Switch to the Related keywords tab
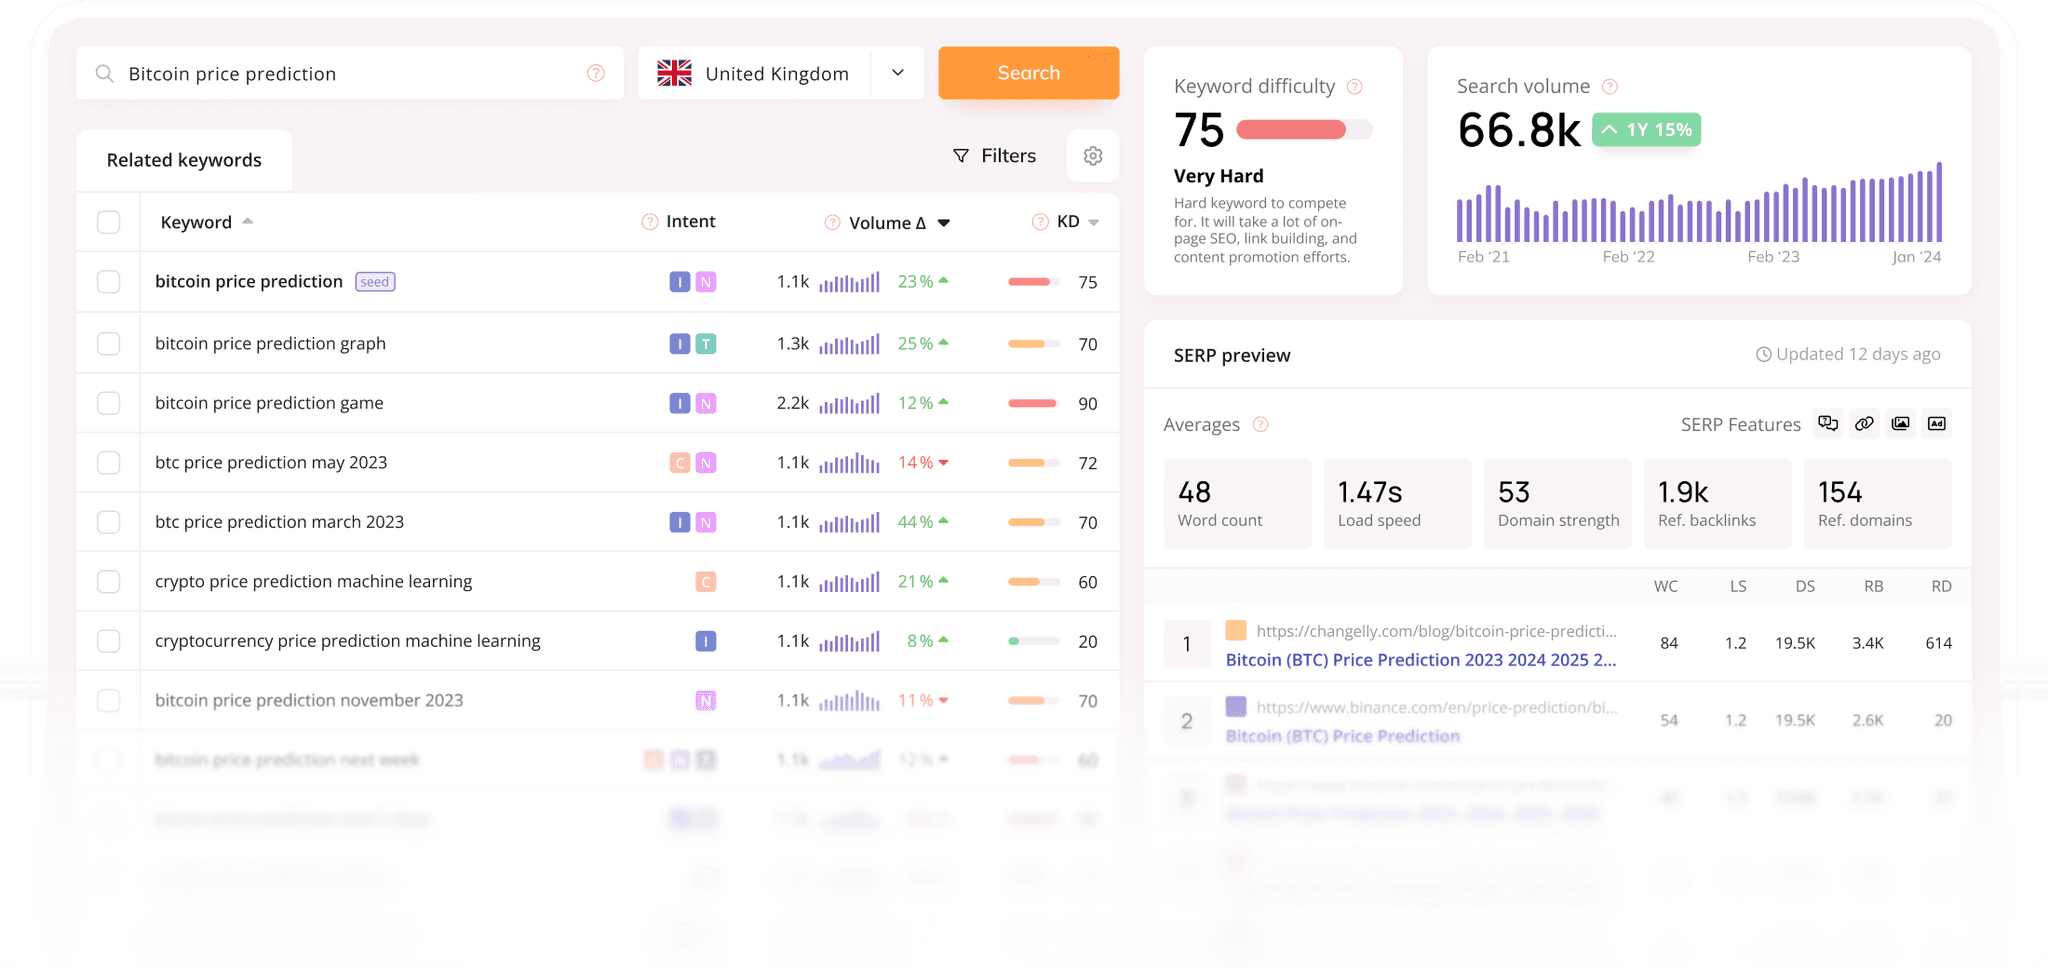 coord(184,159)
